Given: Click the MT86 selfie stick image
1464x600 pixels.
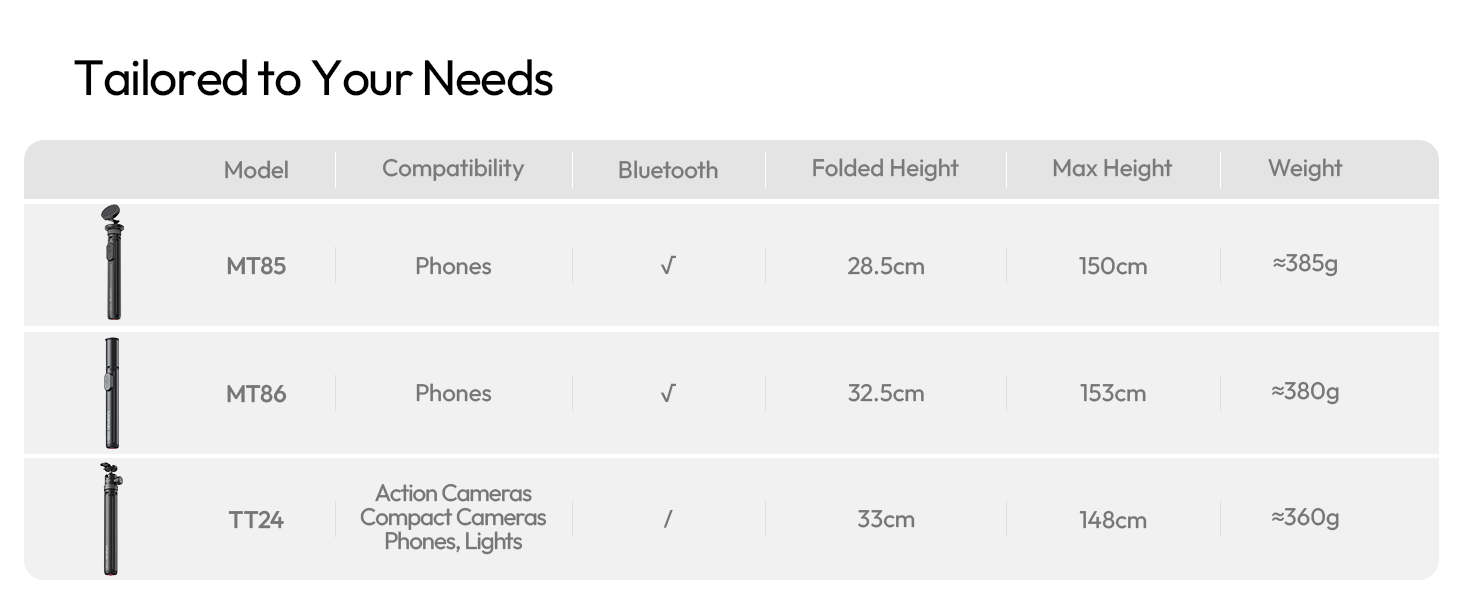Looking at the screenshot, I should pyautogui.click(x=113, y=392).
